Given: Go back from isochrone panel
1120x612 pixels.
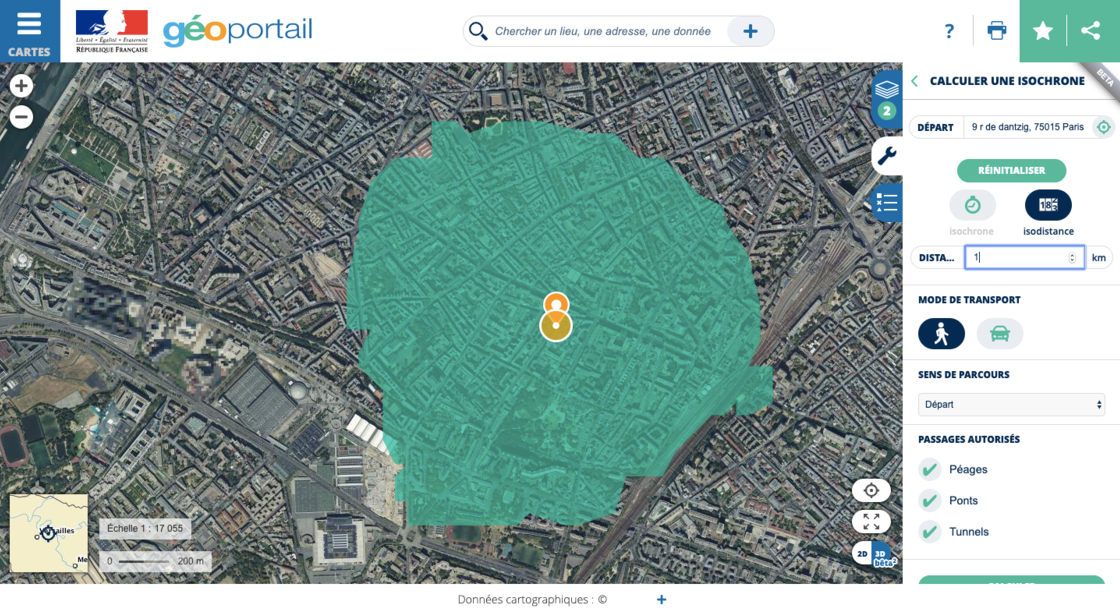Looking at the screenshot, I should (x=915, y=81).
